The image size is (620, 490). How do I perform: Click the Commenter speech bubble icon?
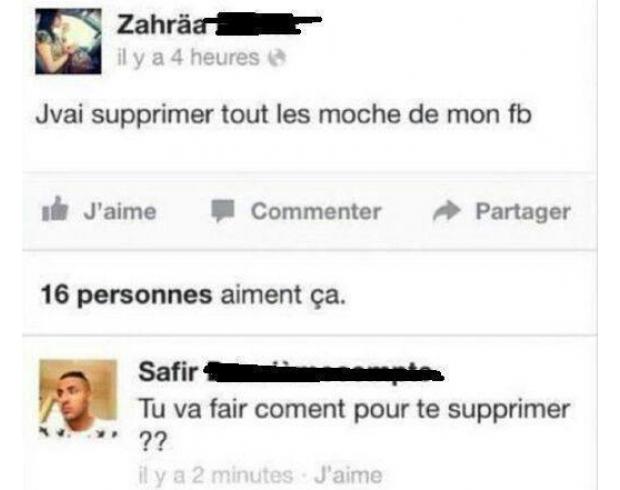point(223,211)
